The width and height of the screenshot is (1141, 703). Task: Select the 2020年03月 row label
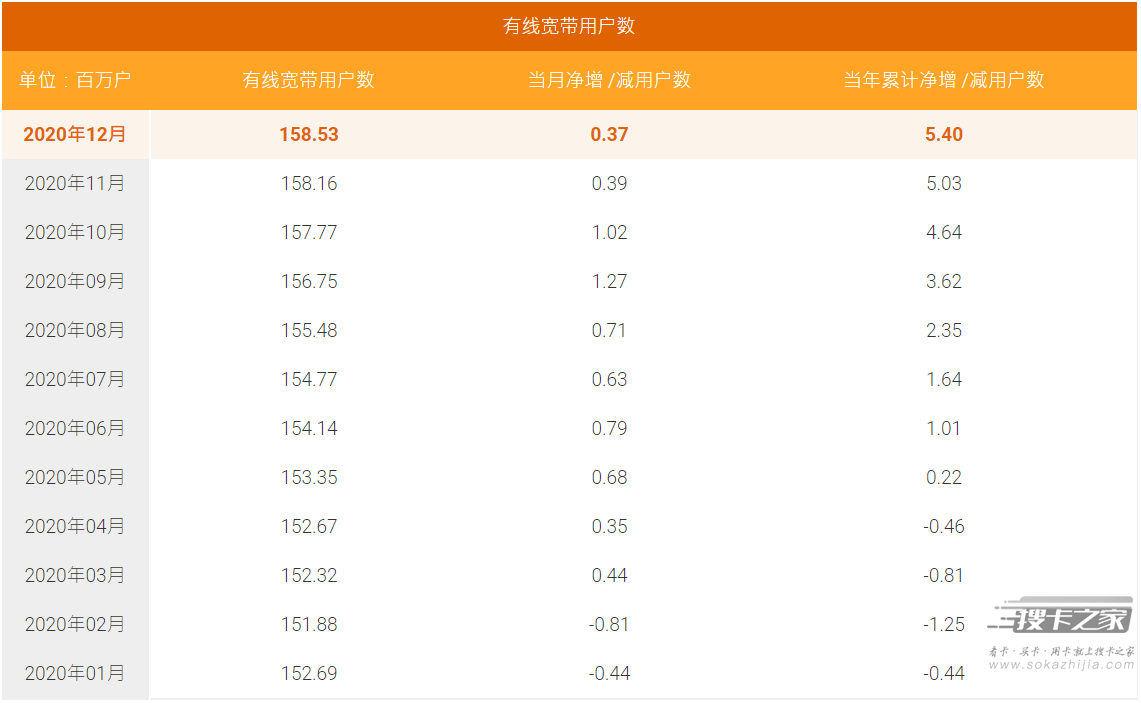(x=75, y=575)
